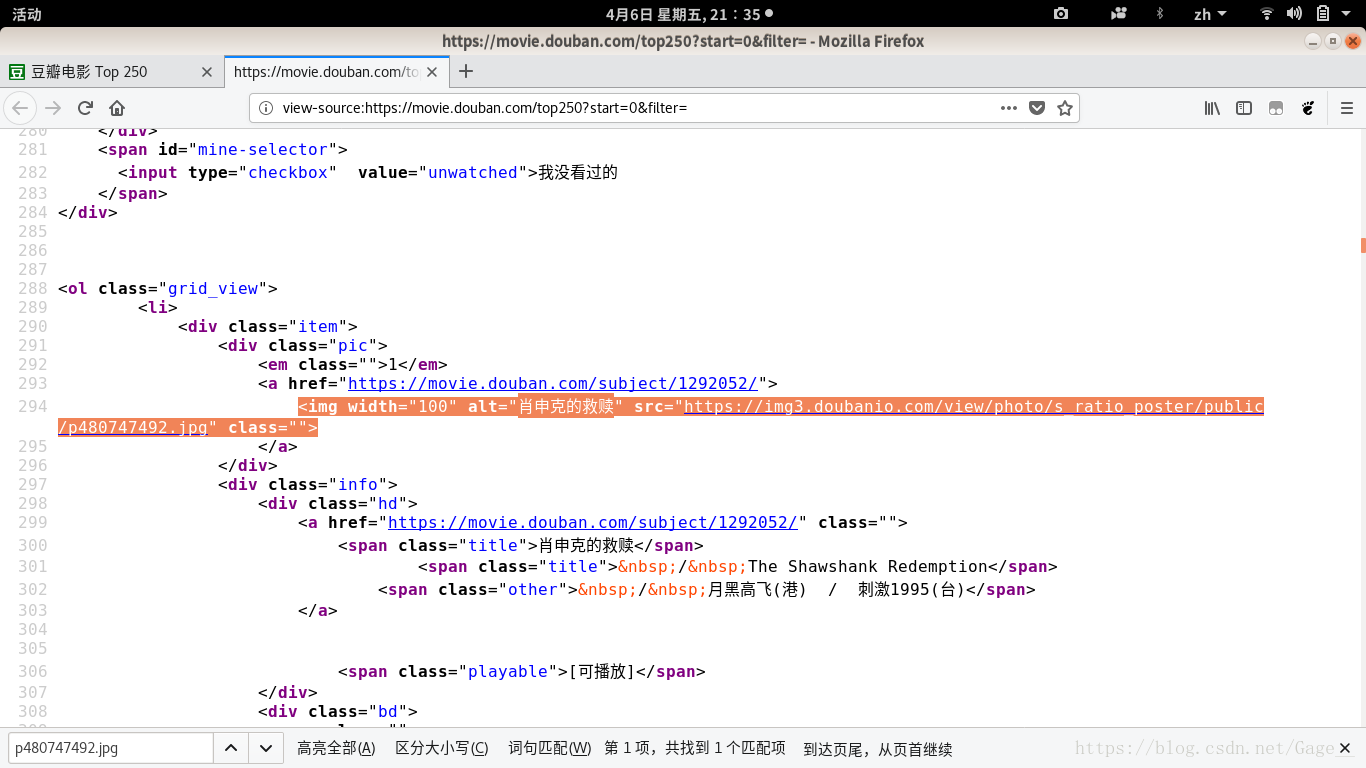
Task: Click the line number 294
Action: (33, 406)
